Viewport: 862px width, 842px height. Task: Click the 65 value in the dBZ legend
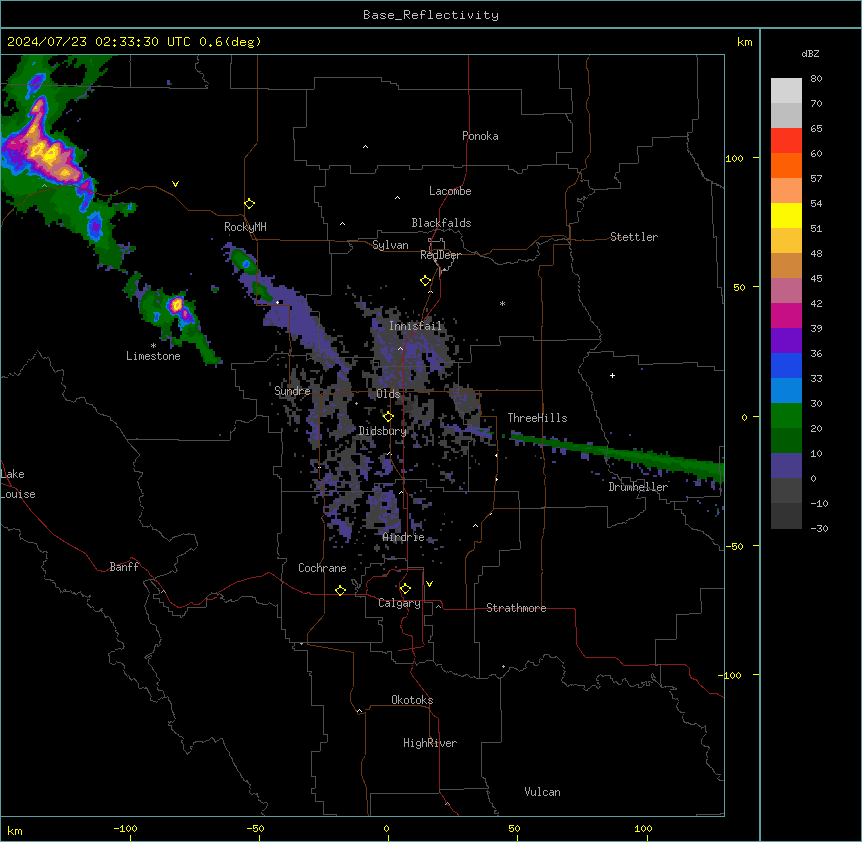point(816,128)
